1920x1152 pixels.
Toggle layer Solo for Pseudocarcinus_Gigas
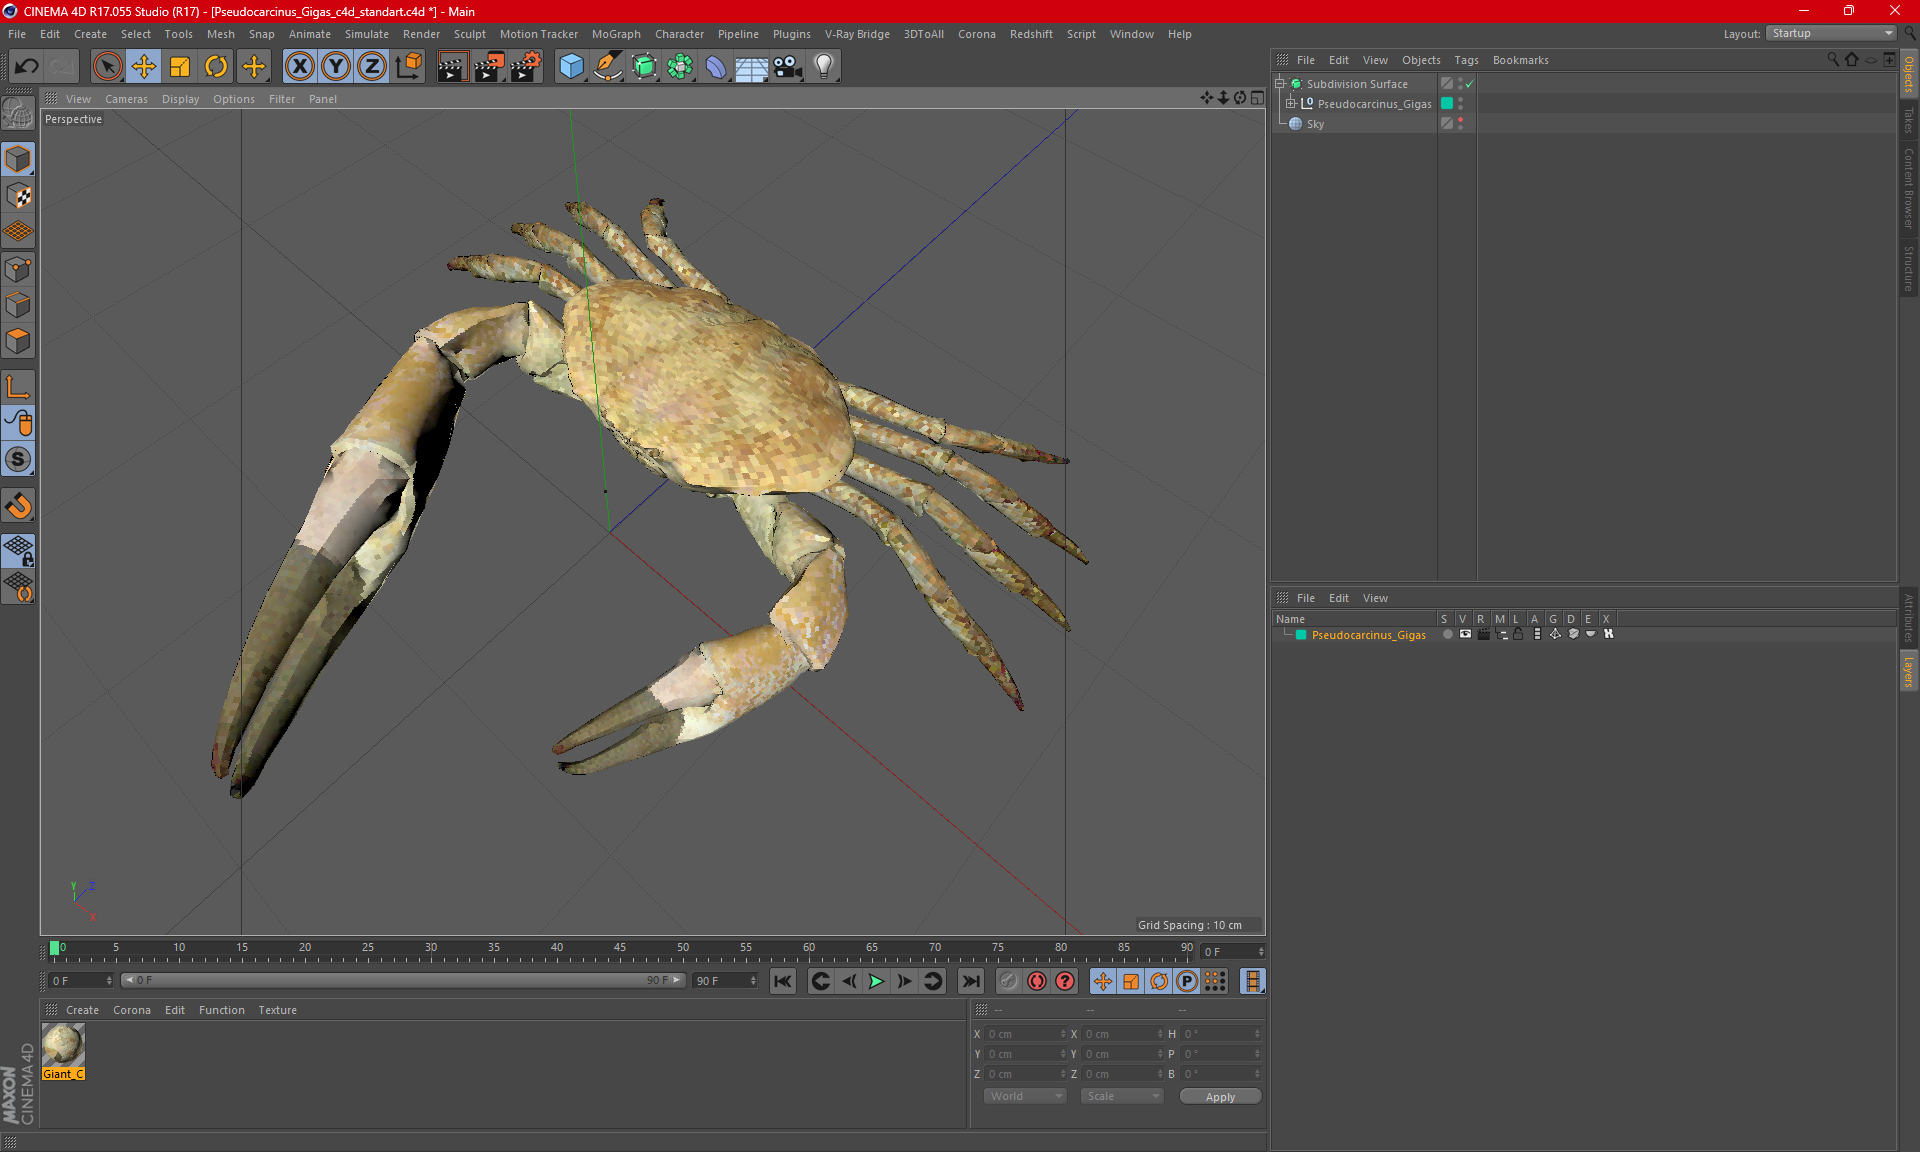[1446, 634]
